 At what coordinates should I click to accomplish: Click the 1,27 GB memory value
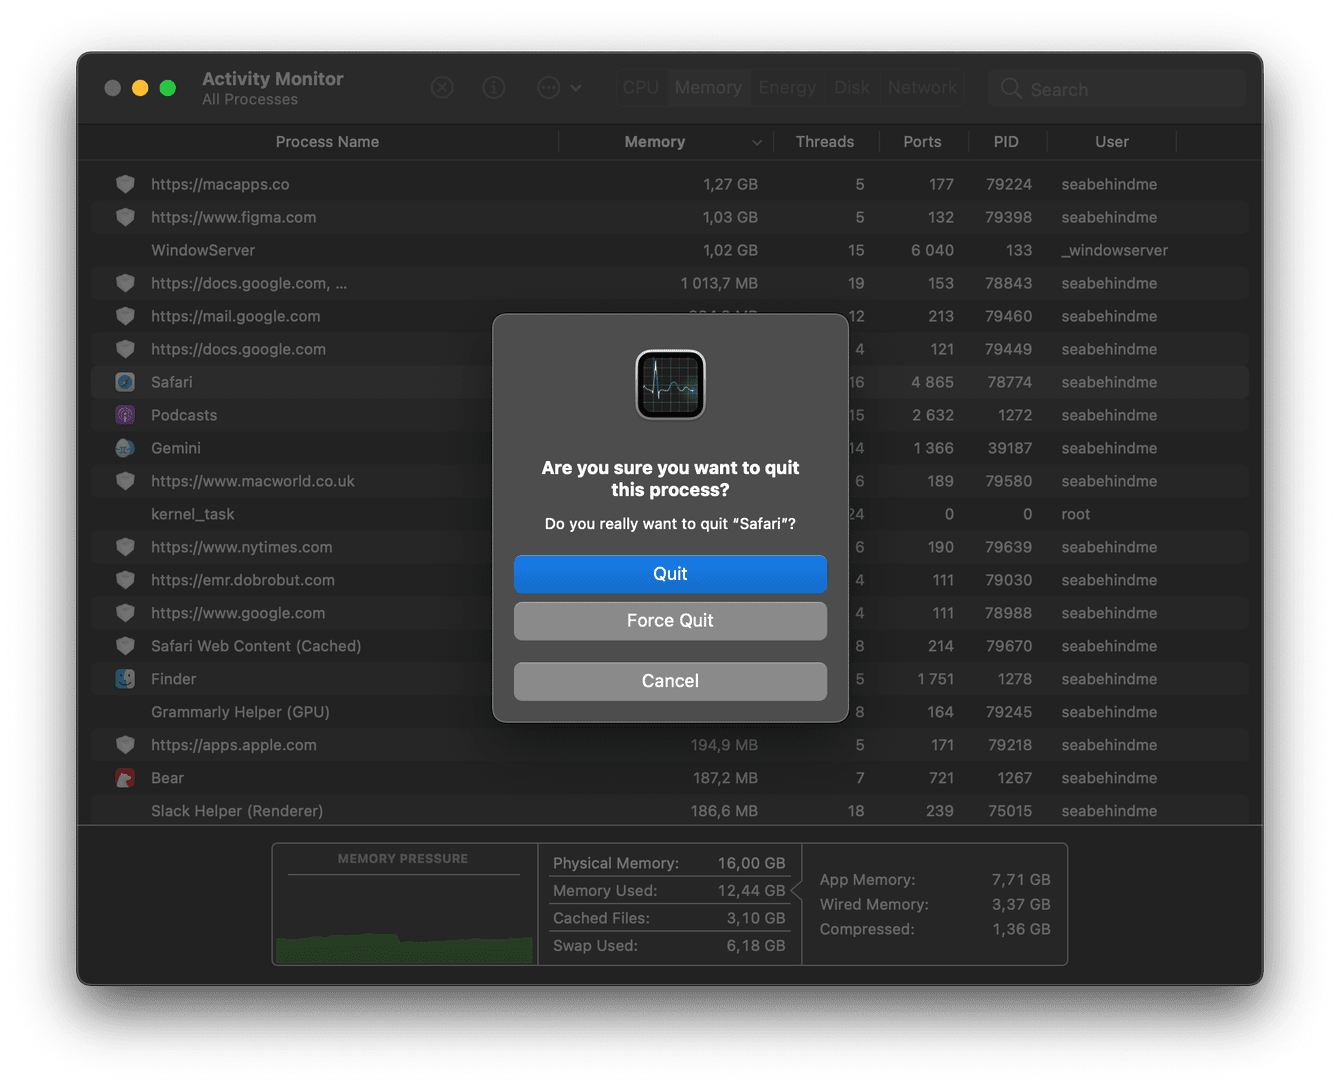coord(730,184)
